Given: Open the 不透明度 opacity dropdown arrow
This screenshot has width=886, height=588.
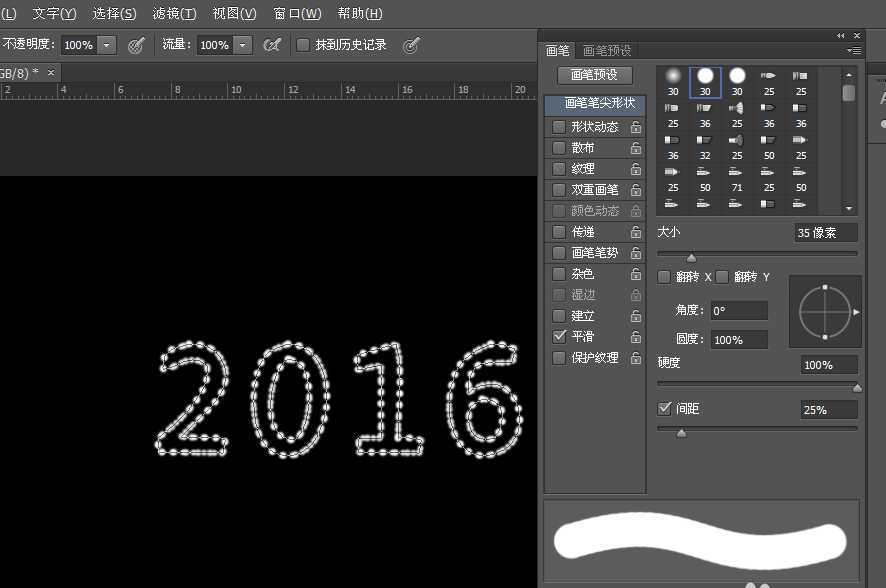Looking at the screenshot, I should (106, 45).
